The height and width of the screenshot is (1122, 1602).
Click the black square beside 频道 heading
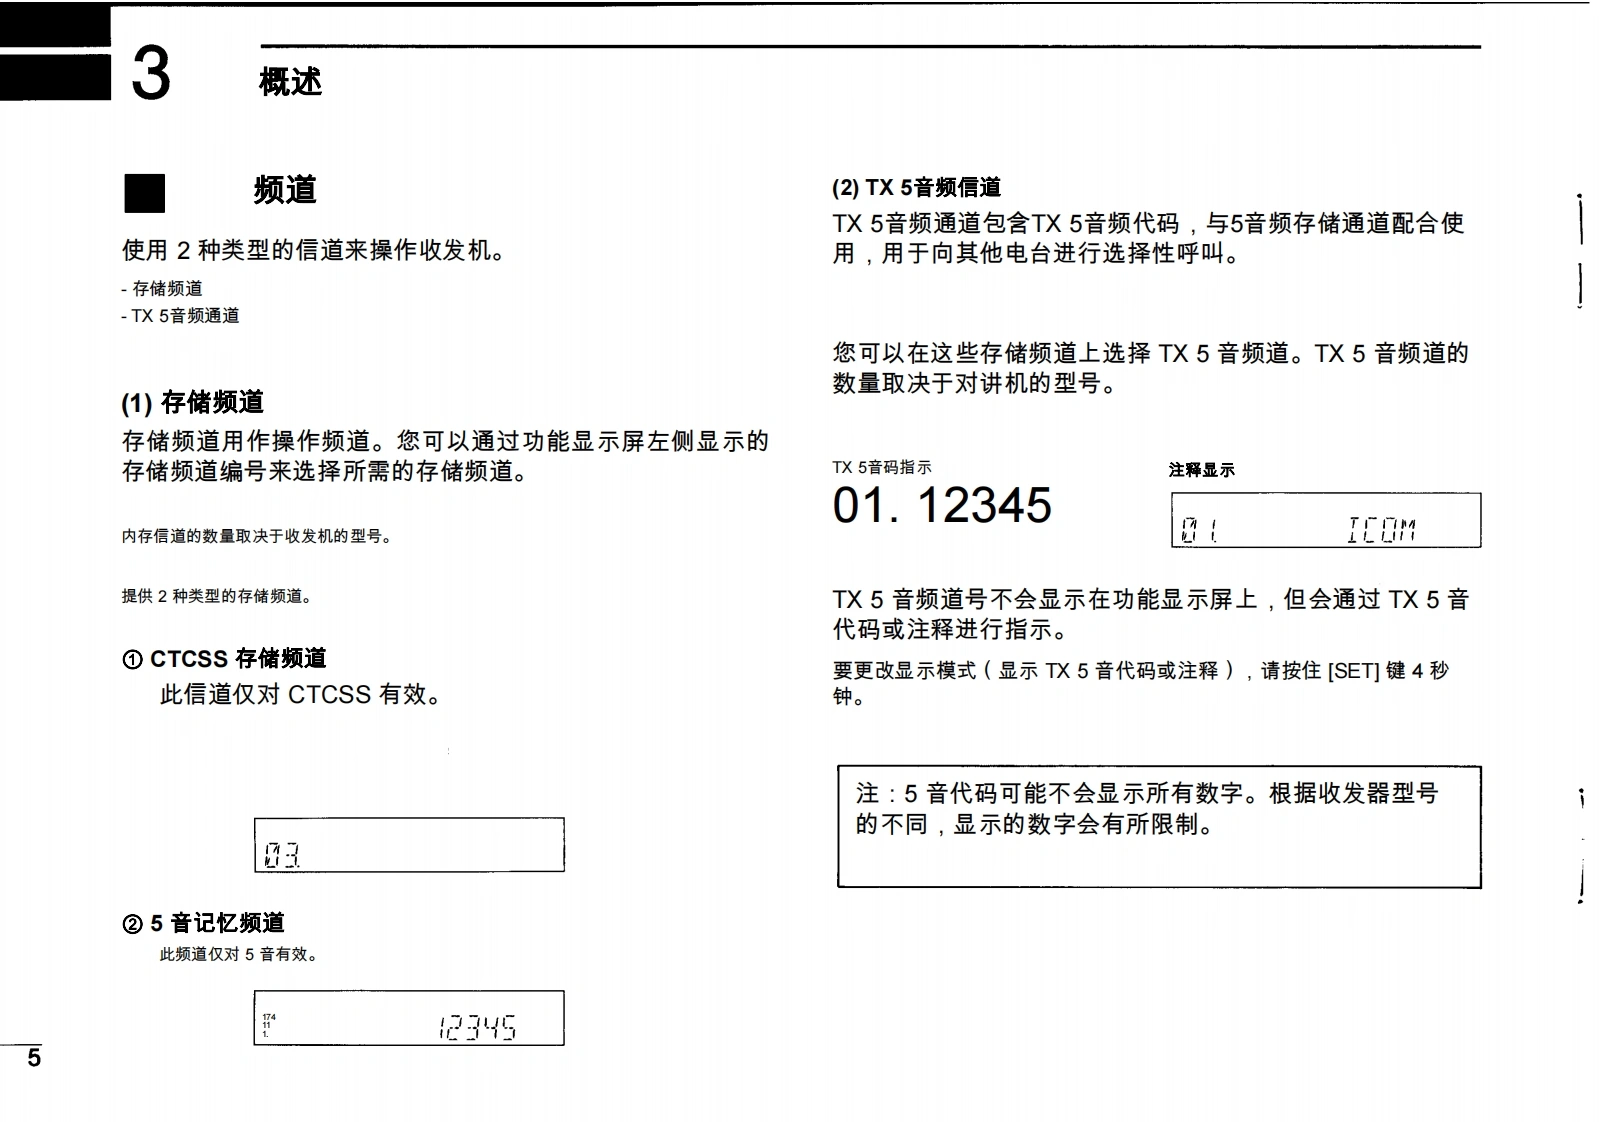pos(144,193)
